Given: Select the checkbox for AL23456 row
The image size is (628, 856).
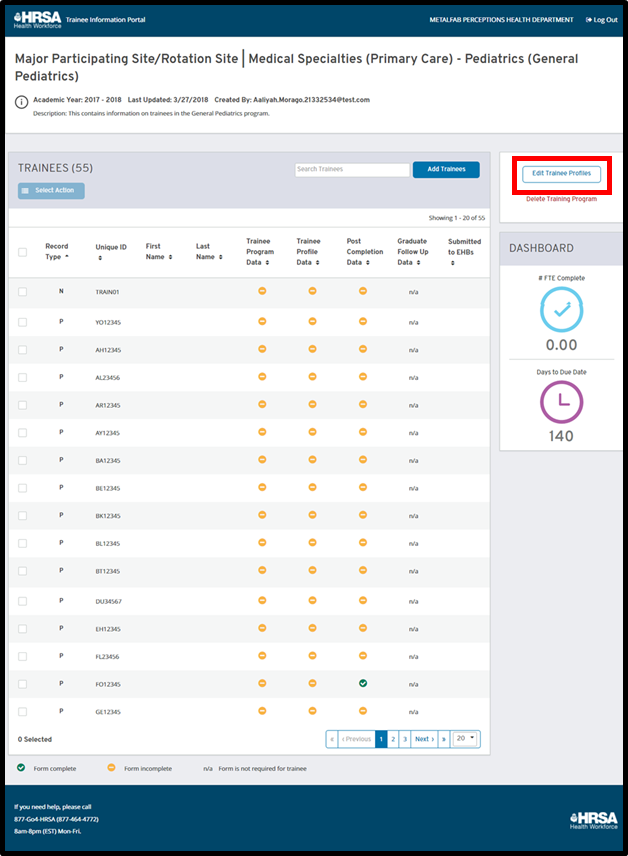Looking at the screenshot, I should coord(22,378).
